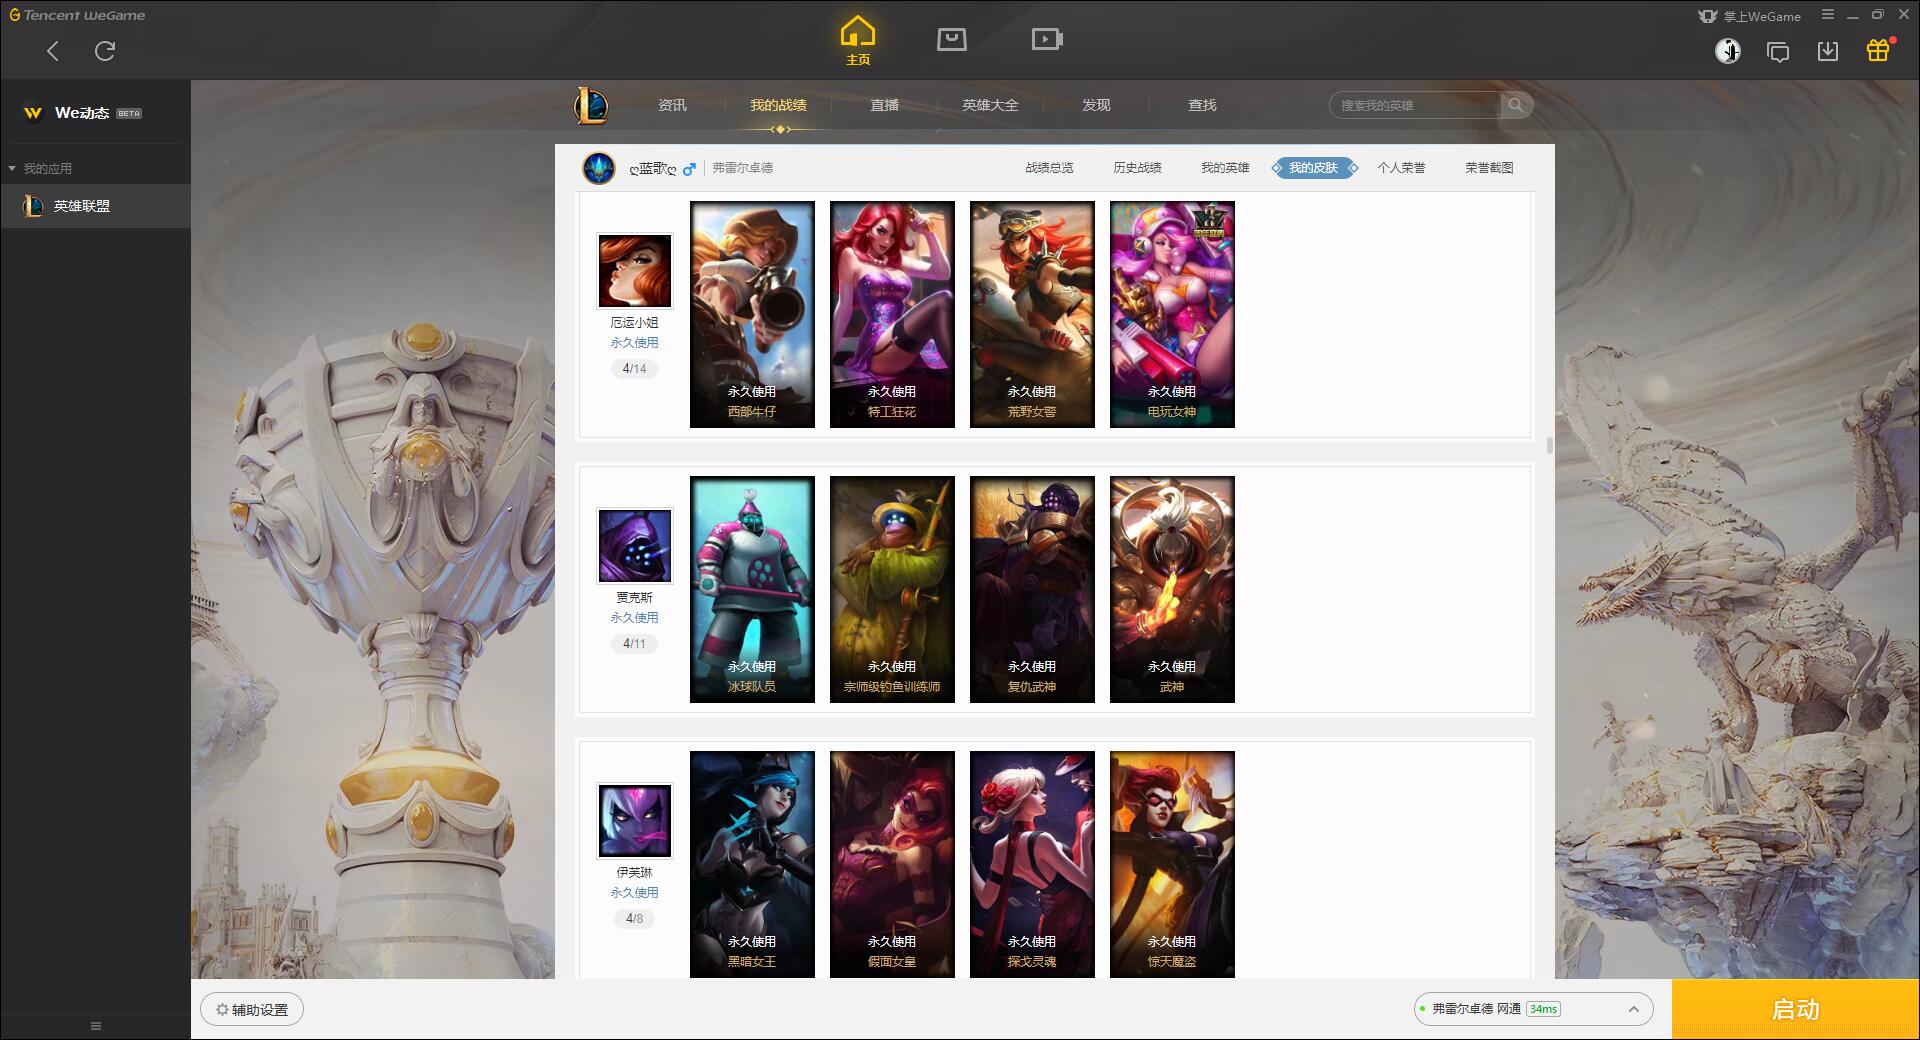Click the 伊芙琳 champion portrait

click(x=635, y=821)
